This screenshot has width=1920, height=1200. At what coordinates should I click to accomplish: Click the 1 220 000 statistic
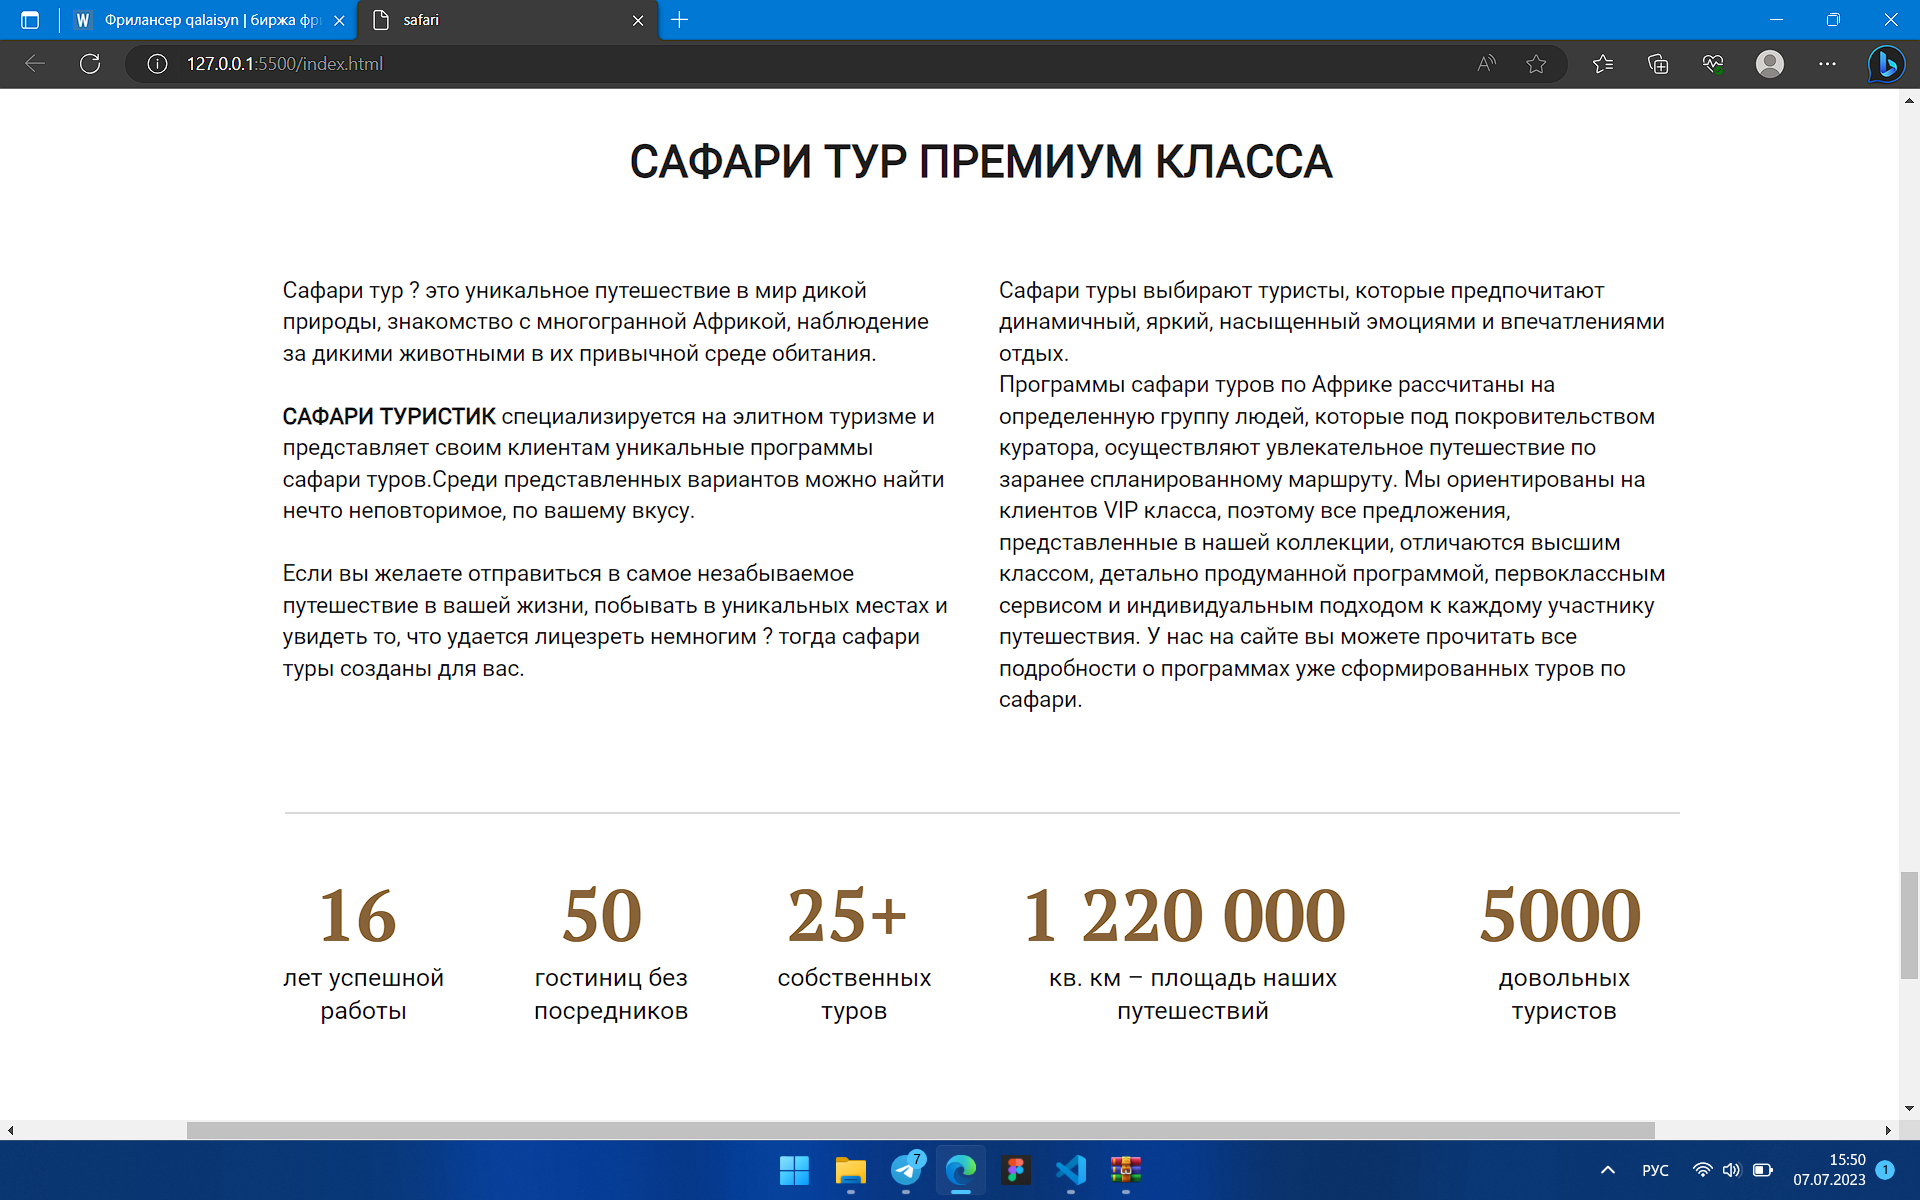click(x=1184, y=916)
